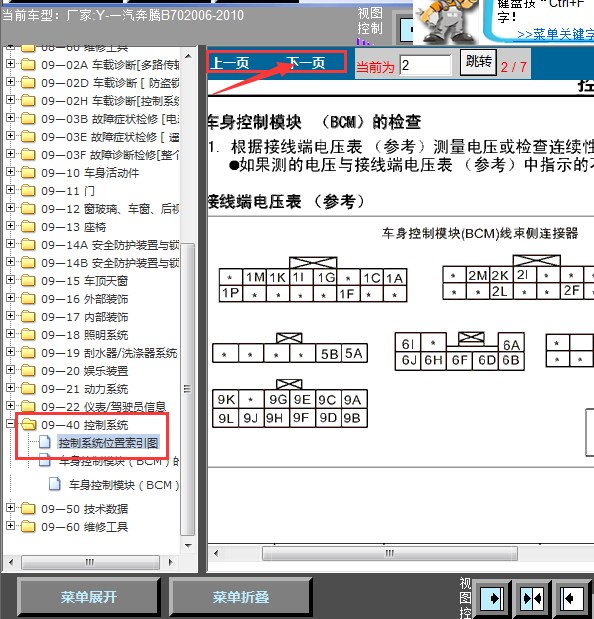Click the tree panel horizontal scrollbar thumb
The image size is (594, 619).
coord(90,562)
